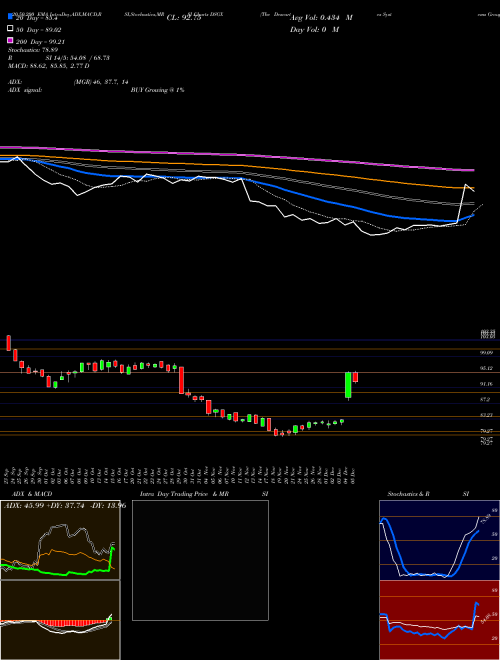
Task: Click the 'ADX: 45.99 +DY: 37.74 -DY: 13.96' readout
Action: point(65,505)
